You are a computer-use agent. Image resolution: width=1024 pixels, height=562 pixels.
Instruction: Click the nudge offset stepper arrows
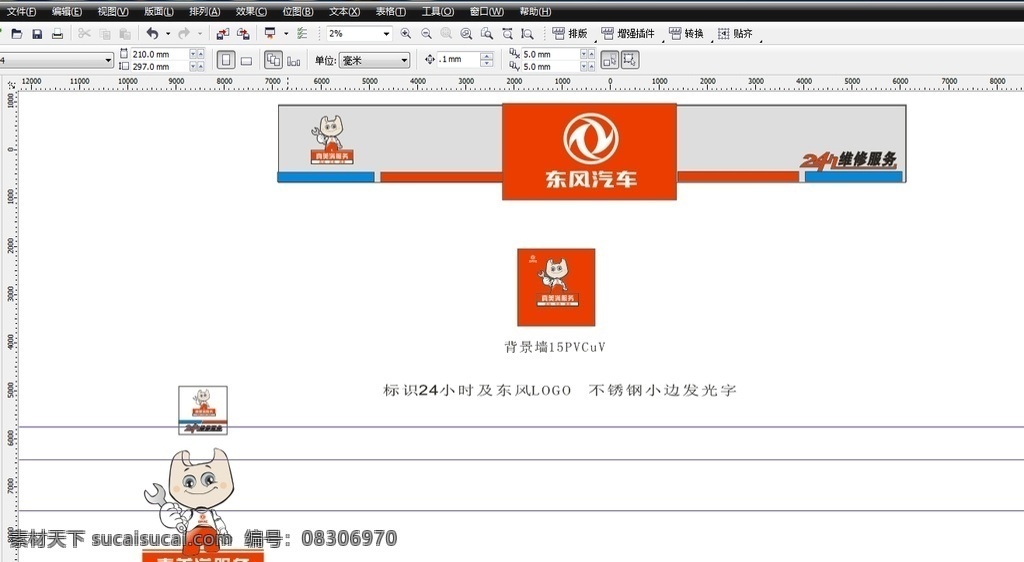tap(487, 59)
